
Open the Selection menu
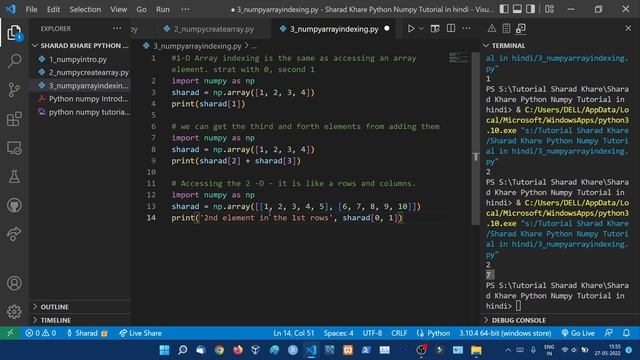tap(85, 9)
